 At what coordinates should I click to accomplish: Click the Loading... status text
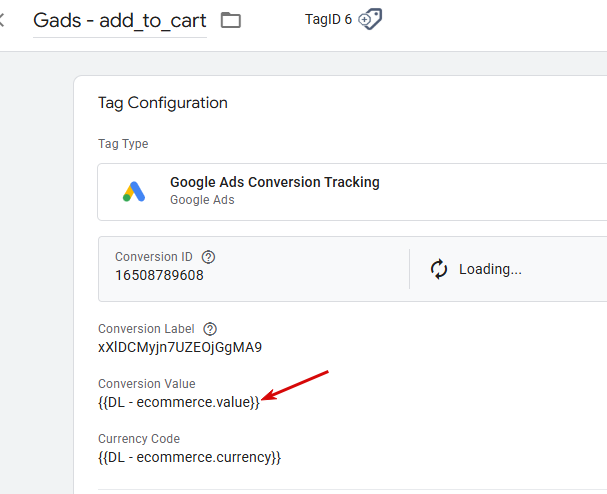[x=490, y=269]
